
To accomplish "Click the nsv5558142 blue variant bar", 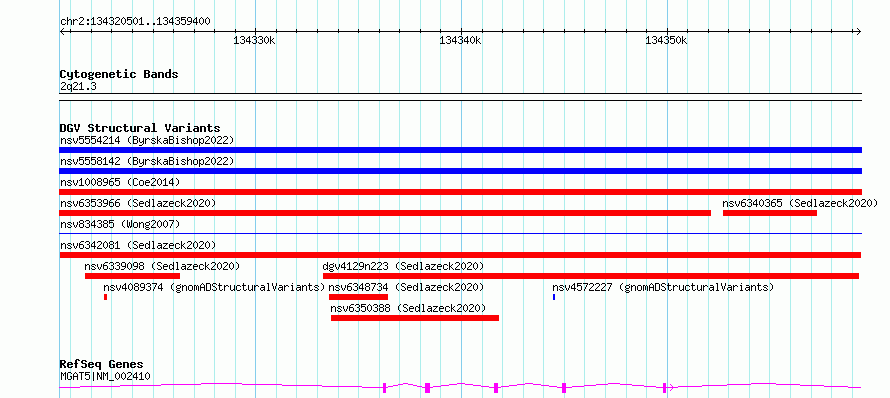I will point(460,171).
